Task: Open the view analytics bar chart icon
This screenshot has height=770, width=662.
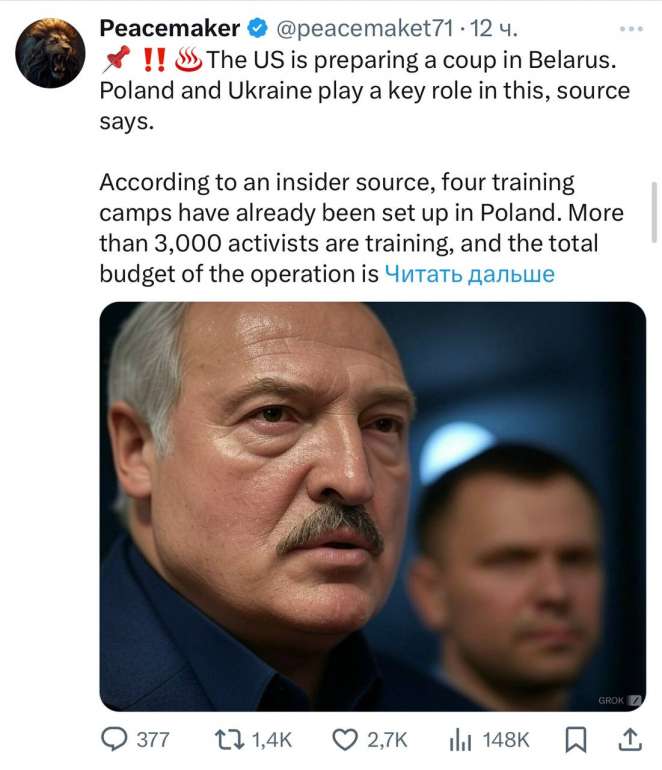Action: coord(459,739)
